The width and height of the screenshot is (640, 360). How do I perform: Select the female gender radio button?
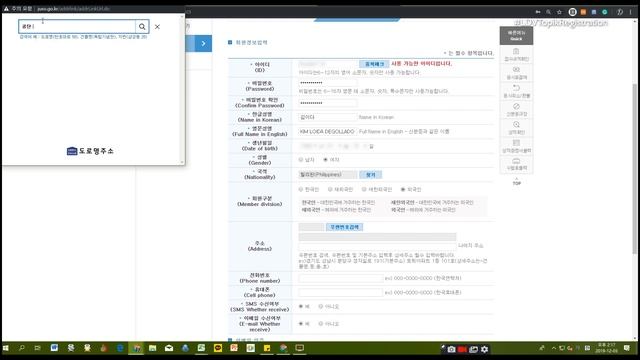325,160
